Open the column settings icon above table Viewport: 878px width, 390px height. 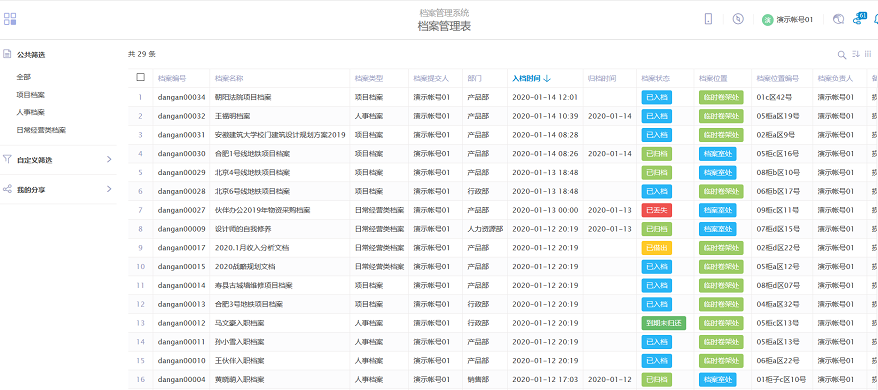coord(868,54)
